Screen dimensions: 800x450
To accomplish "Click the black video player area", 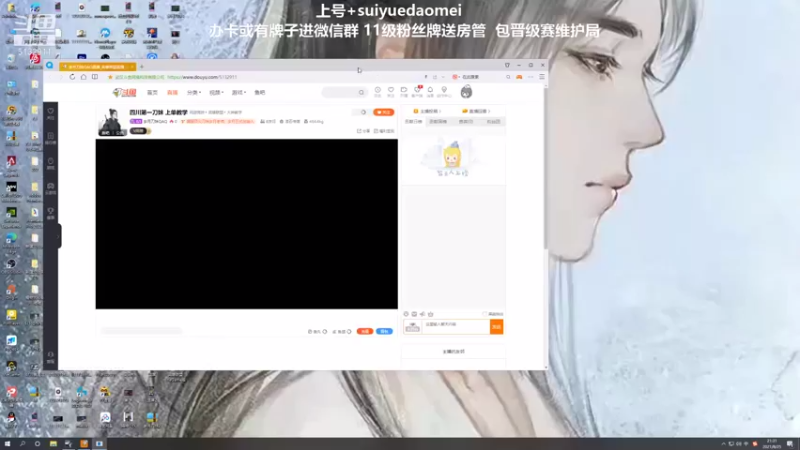I will coord(246,224).
